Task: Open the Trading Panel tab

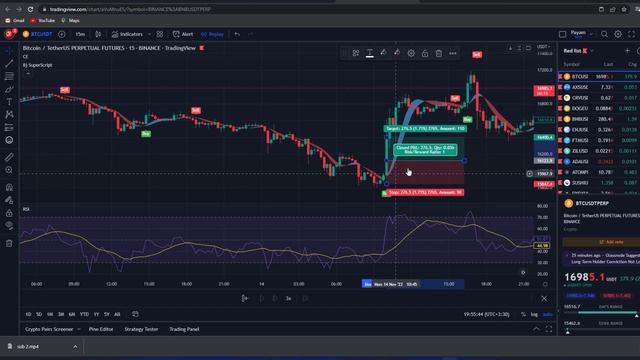Action: pyautogui.click(x=184, y=329)
